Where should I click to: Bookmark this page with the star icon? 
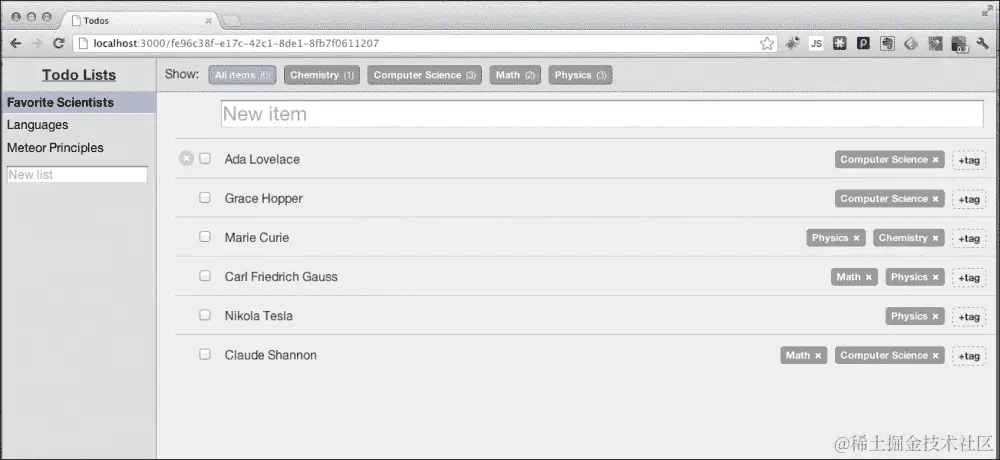coord(767,43)
